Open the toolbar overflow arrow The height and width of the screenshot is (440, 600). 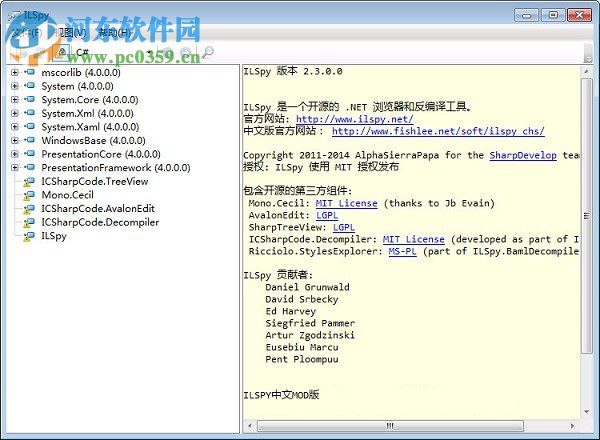pos(588,53)
